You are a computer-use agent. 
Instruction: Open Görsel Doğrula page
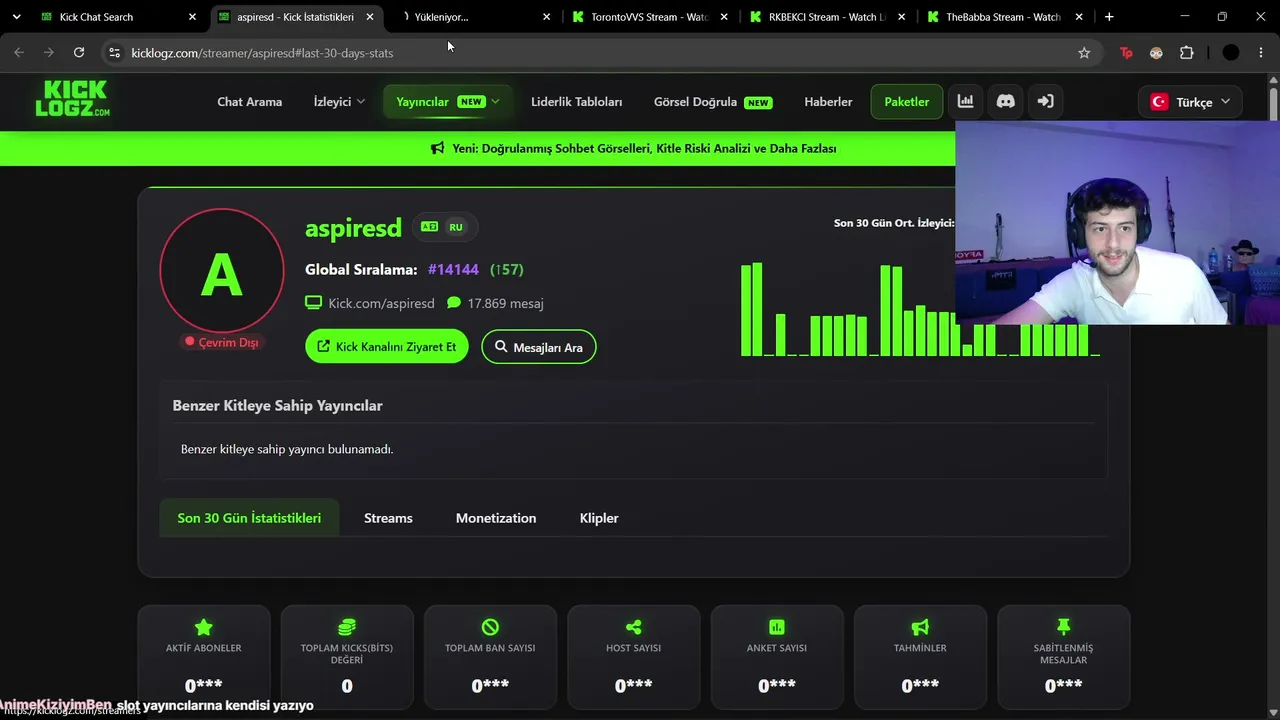pos(712,101)
